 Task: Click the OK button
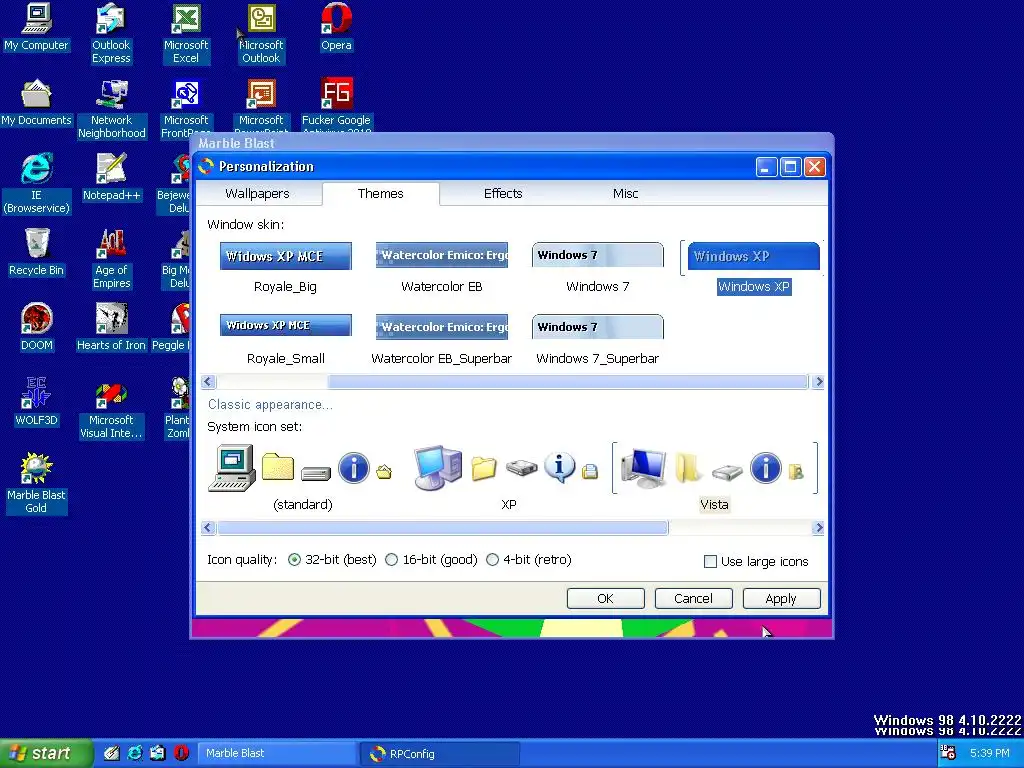click(x=605, y=598)
